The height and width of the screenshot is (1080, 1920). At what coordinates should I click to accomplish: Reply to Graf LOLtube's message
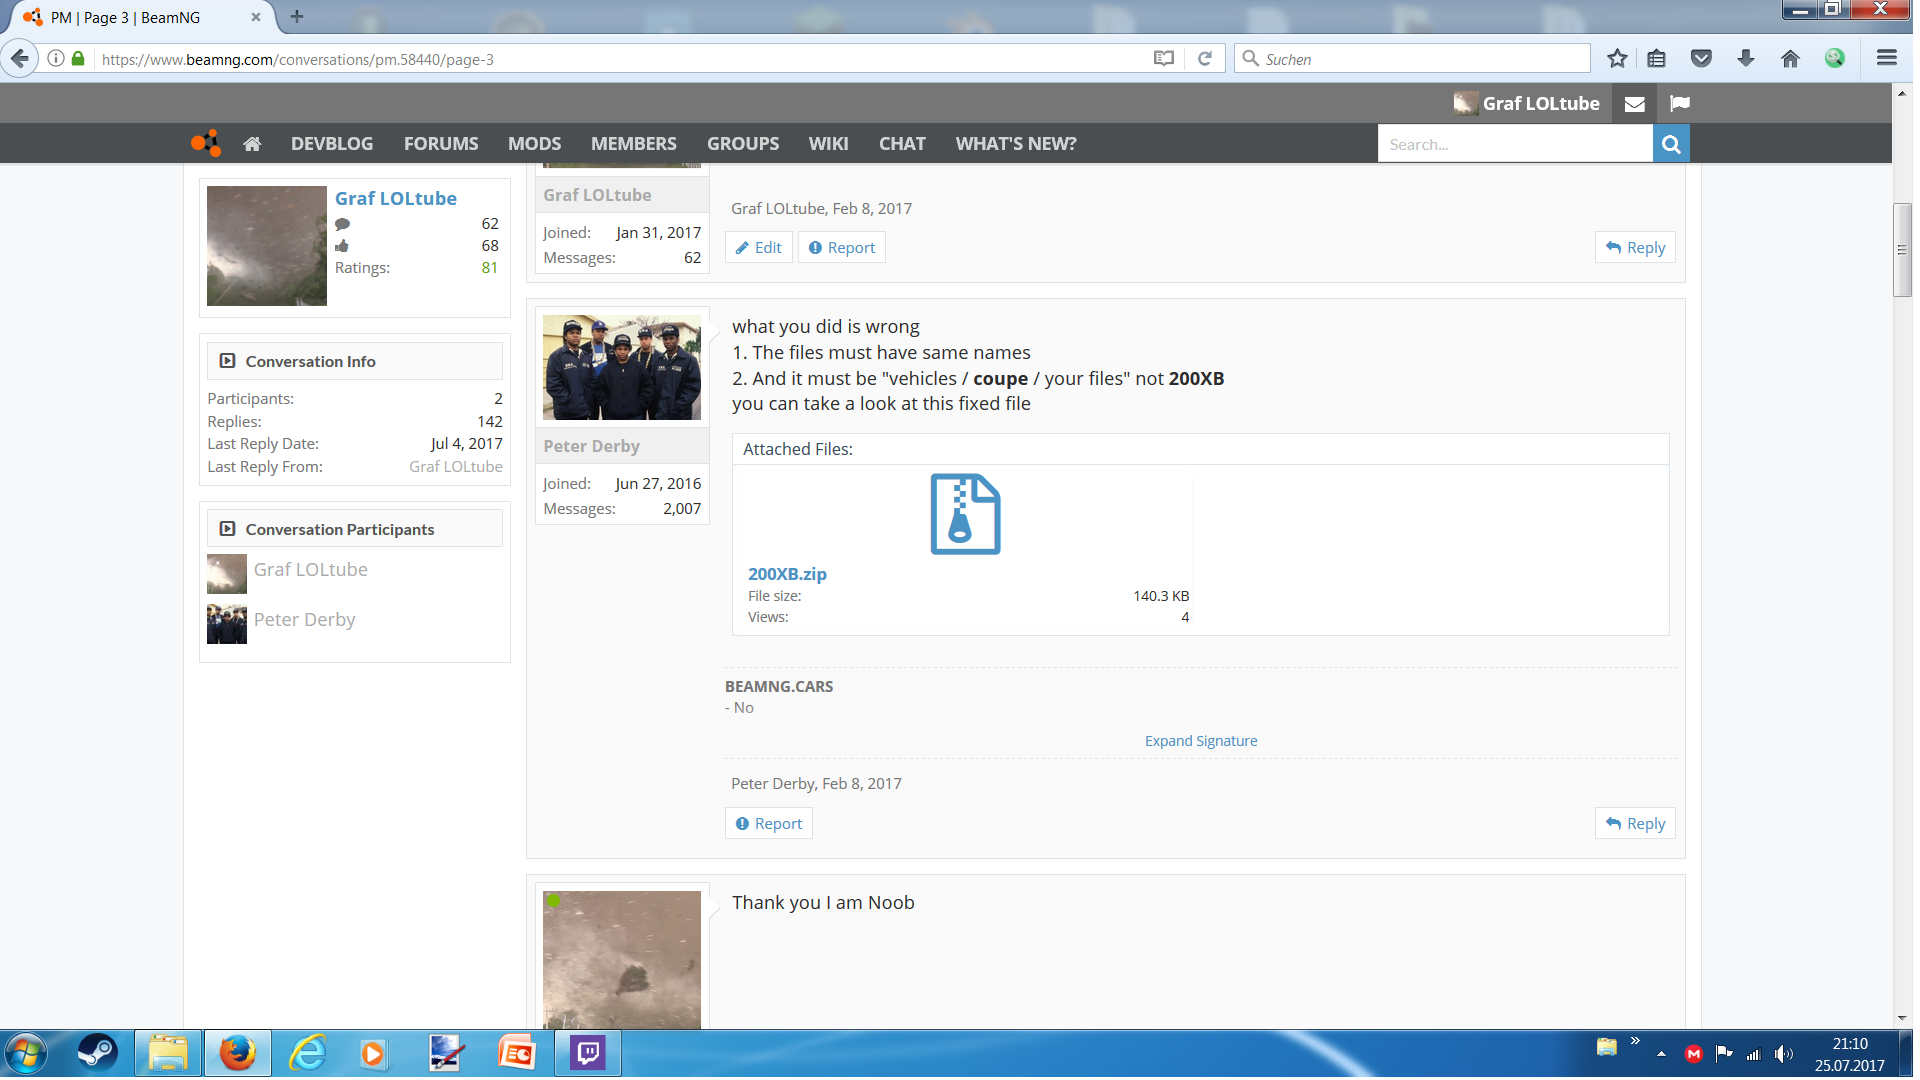(1635, 248)
